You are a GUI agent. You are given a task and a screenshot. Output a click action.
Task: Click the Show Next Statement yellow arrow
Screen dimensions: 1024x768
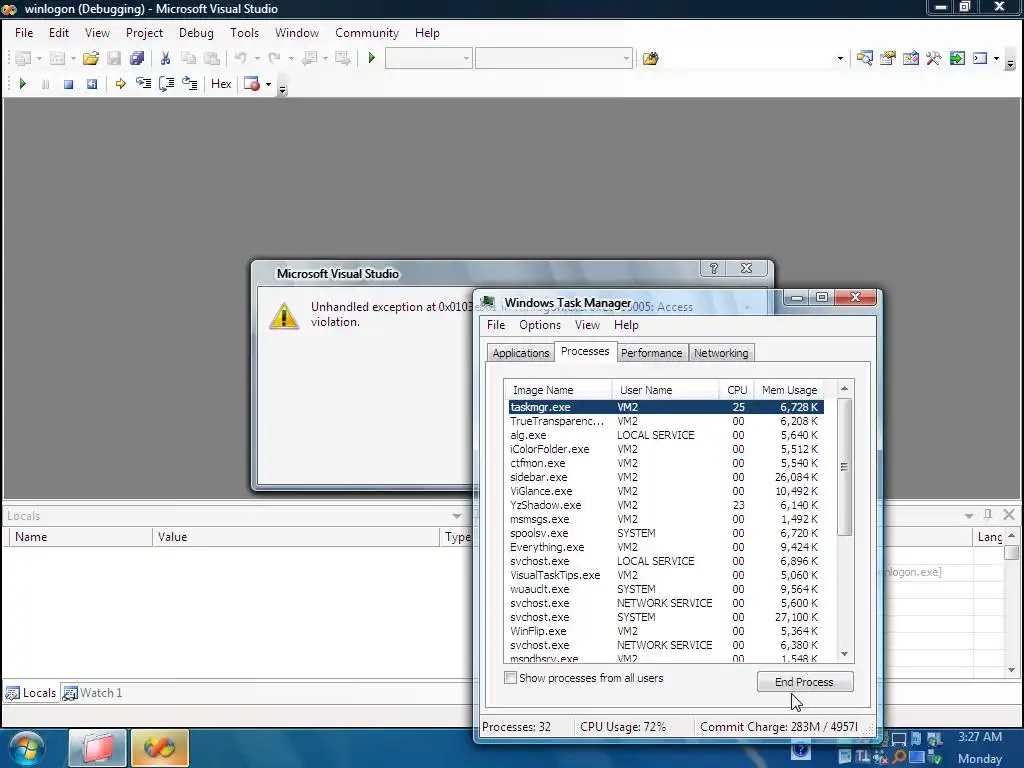tap(120, 84)
